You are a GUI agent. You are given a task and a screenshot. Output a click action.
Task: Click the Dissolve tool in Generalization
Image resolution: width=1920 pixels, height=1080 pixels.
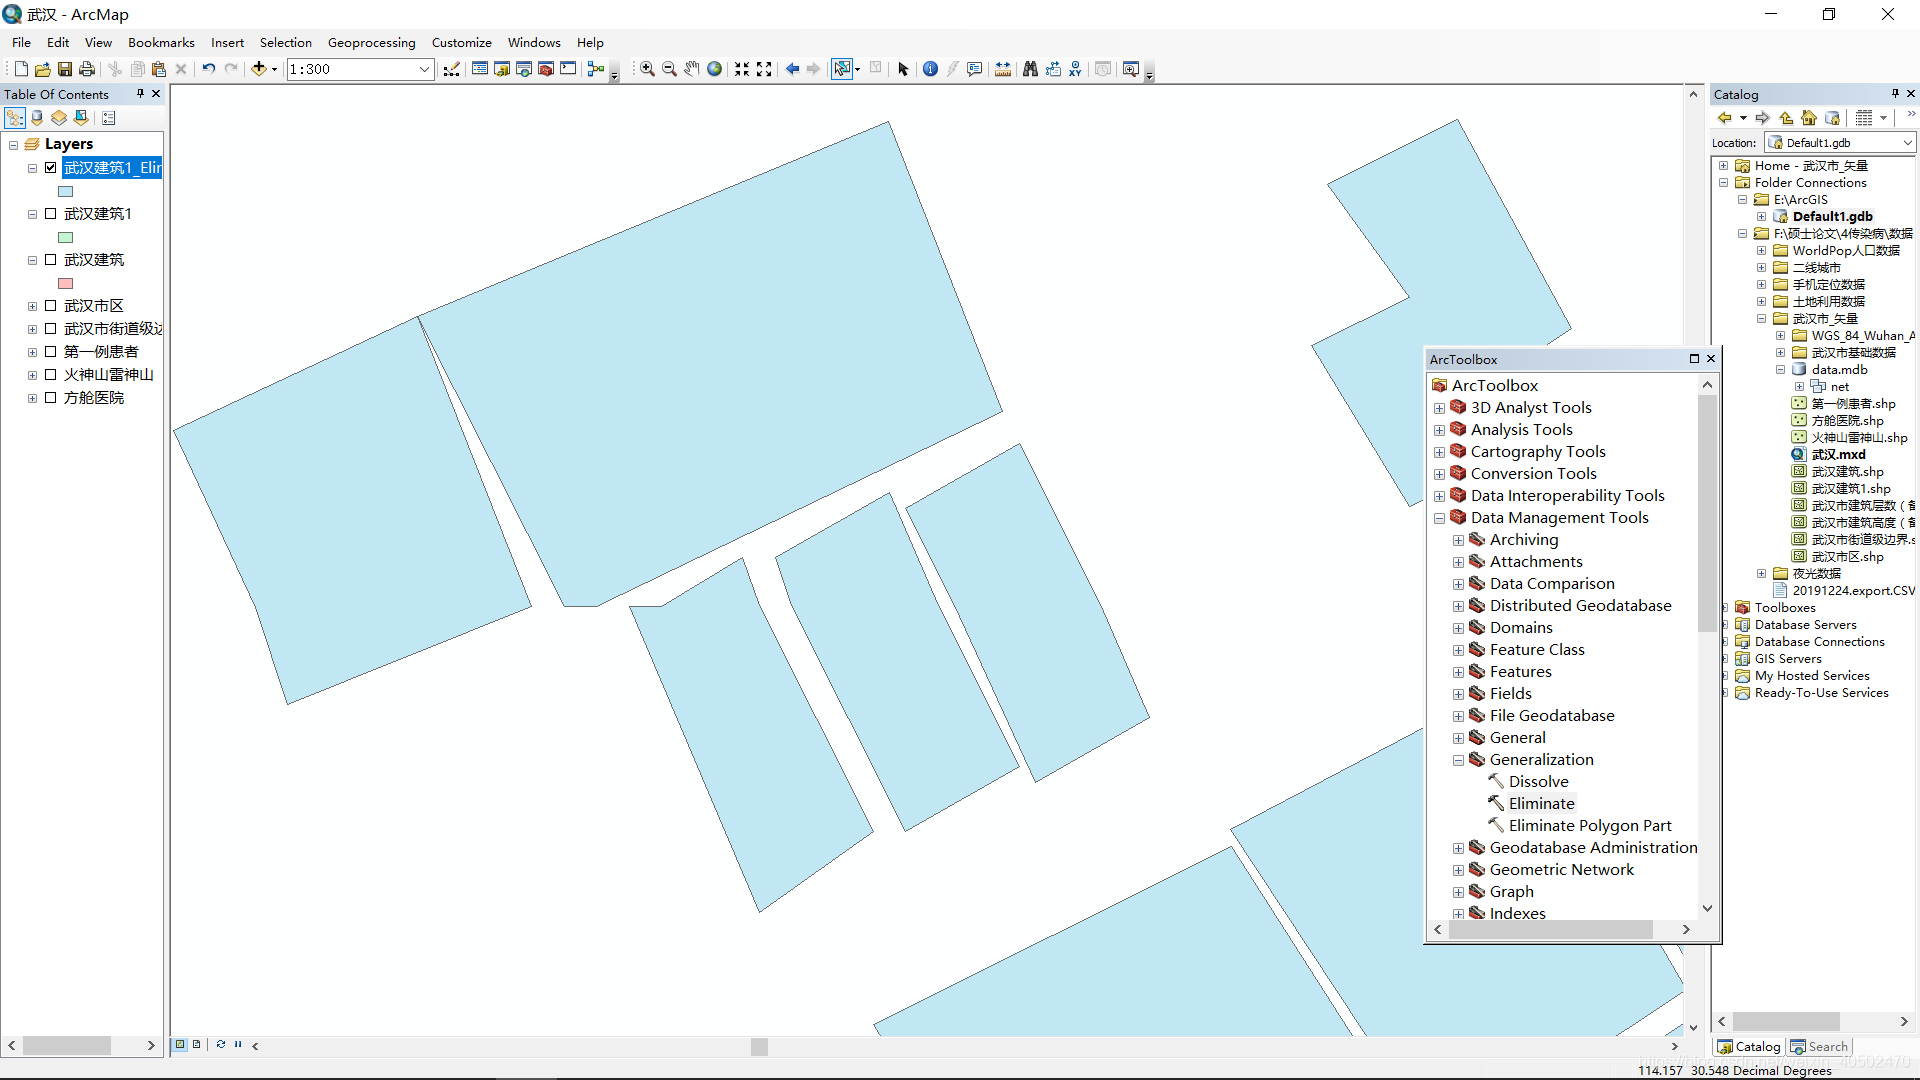1539,781
